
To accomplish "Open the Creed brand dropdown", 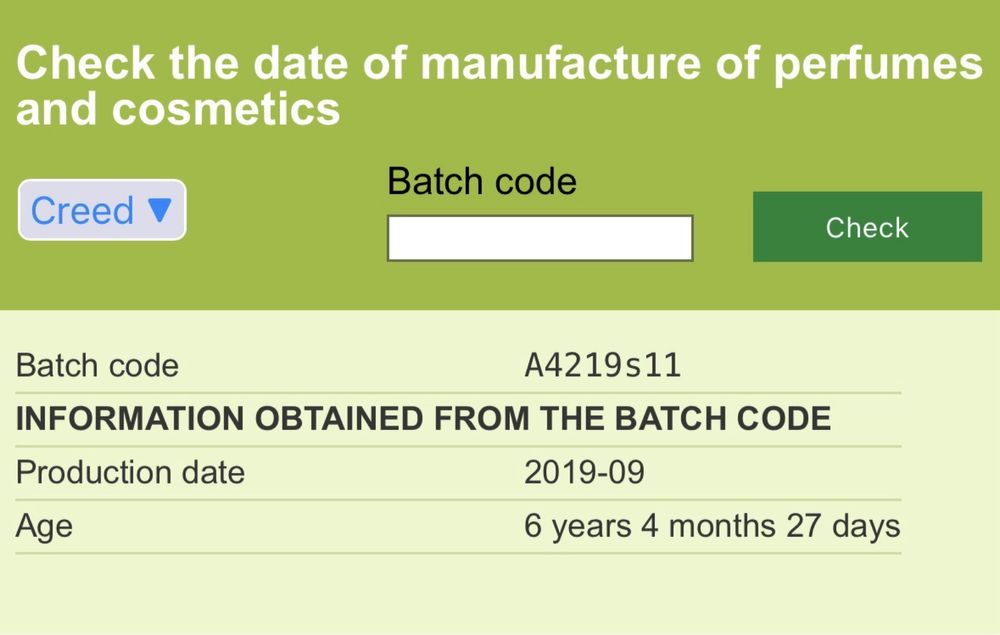I will point(102,210).
